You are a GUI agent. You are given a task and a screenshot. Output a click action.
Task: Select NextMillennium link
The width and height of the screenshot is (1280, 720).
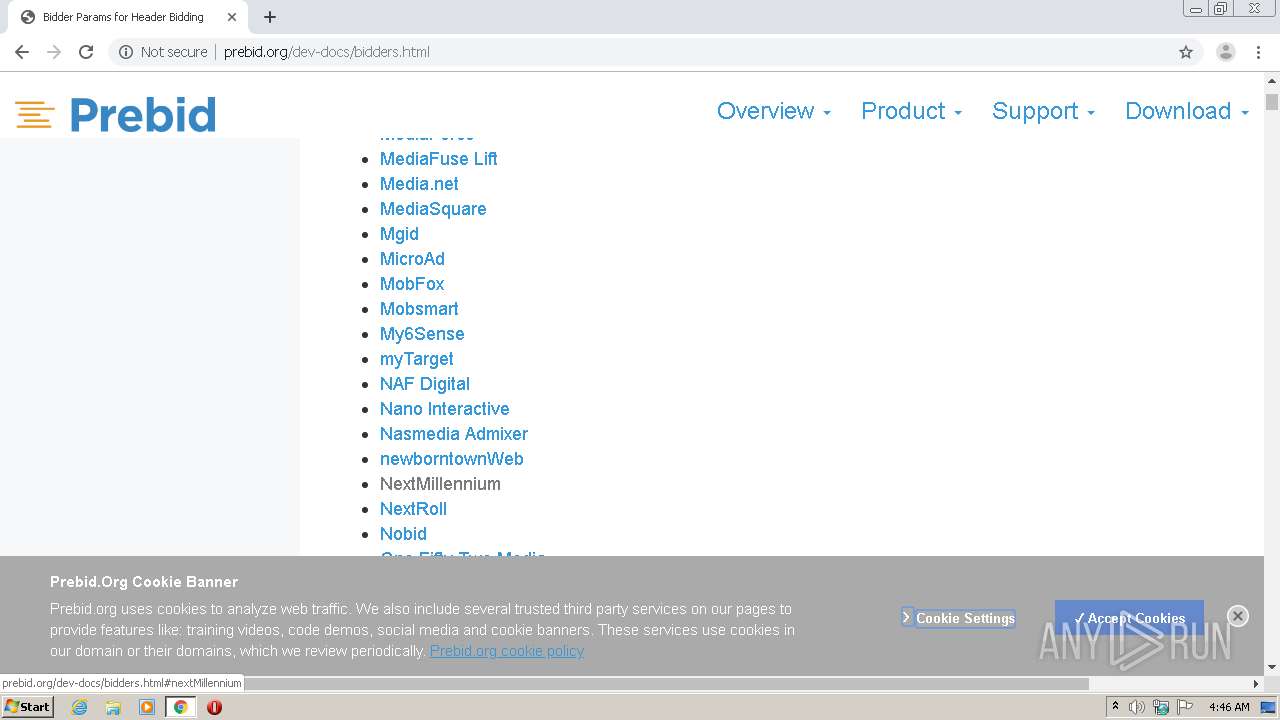pos(440,484)
